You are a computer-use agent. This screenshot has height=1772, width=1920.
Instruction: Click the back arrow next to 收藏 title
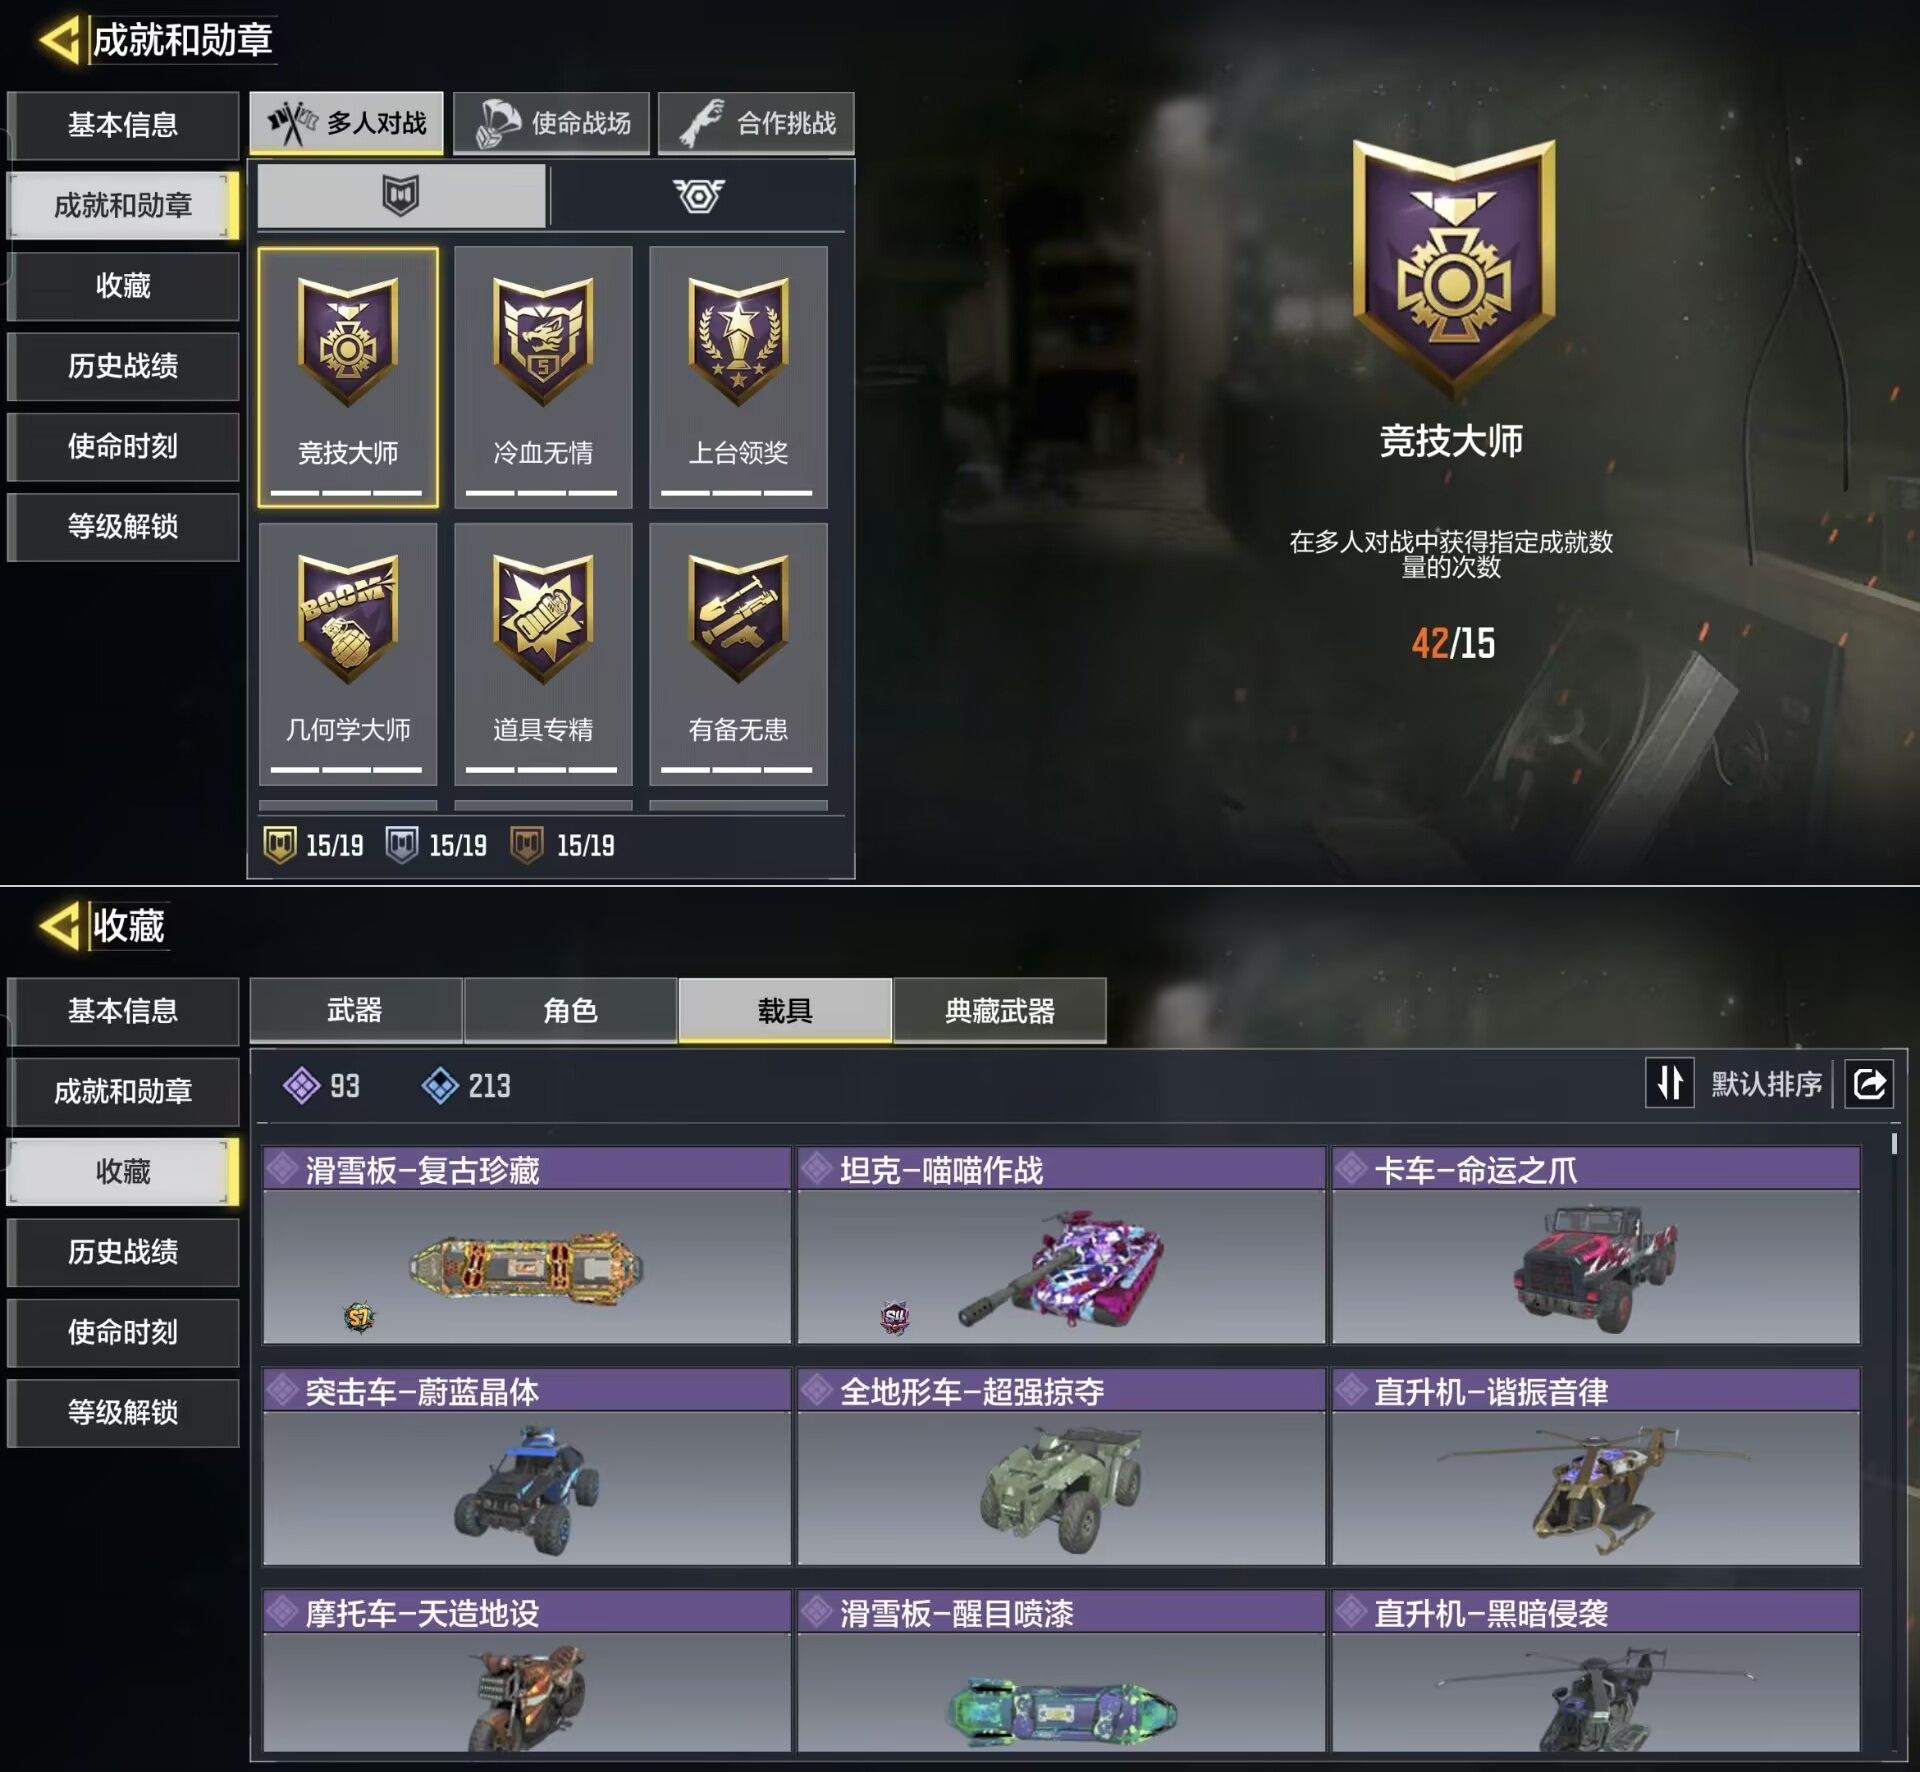(x=59, y=926)
